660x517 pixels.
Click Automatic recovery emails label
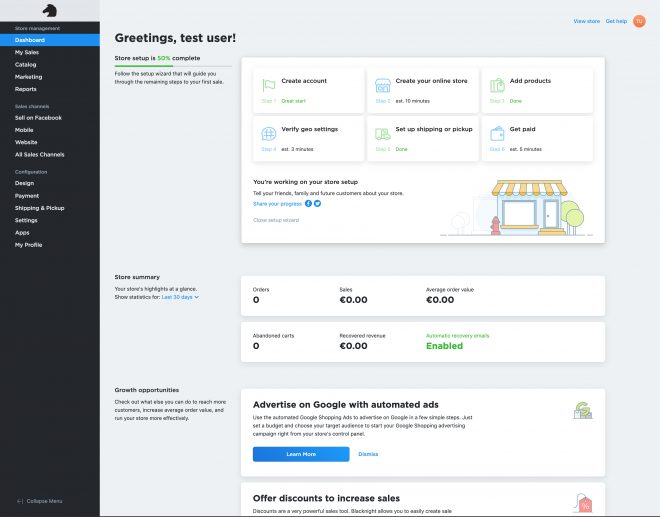[x=458, y=336]
